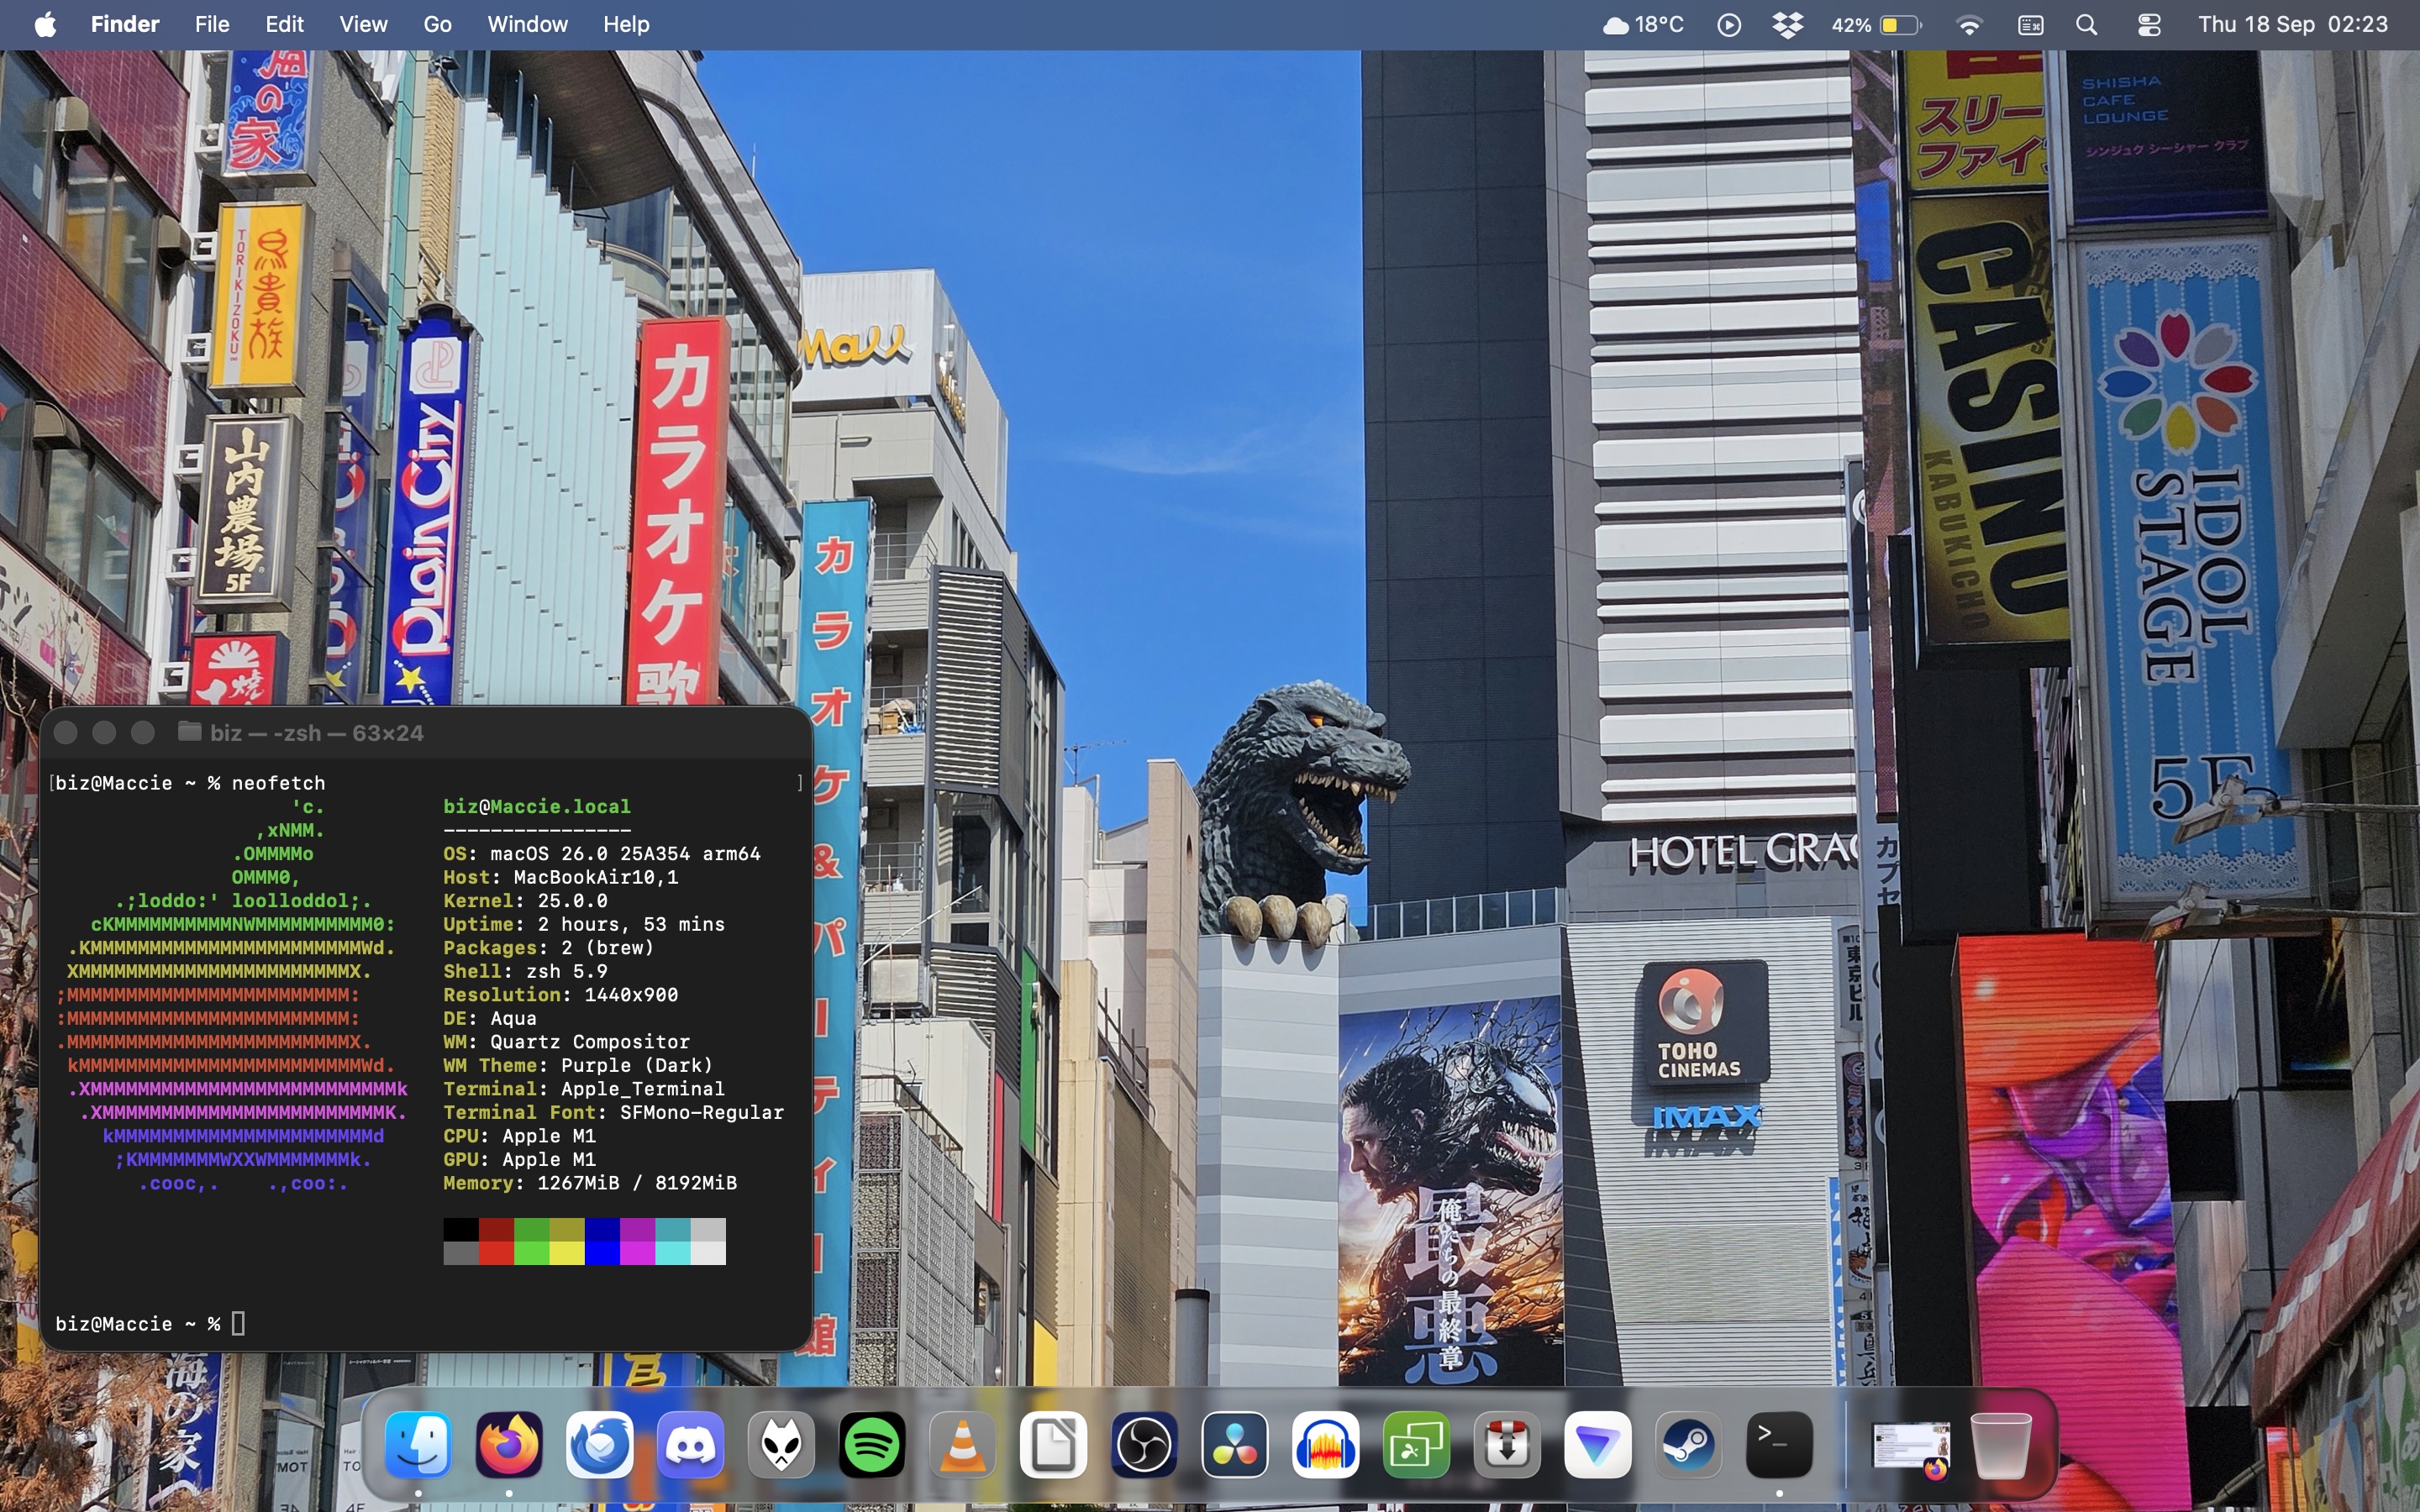Click the 'Kernel: 25.0.0' line
Image resolution: width=2420 pixels, height=1512 pixels.
tap(525, 900)
